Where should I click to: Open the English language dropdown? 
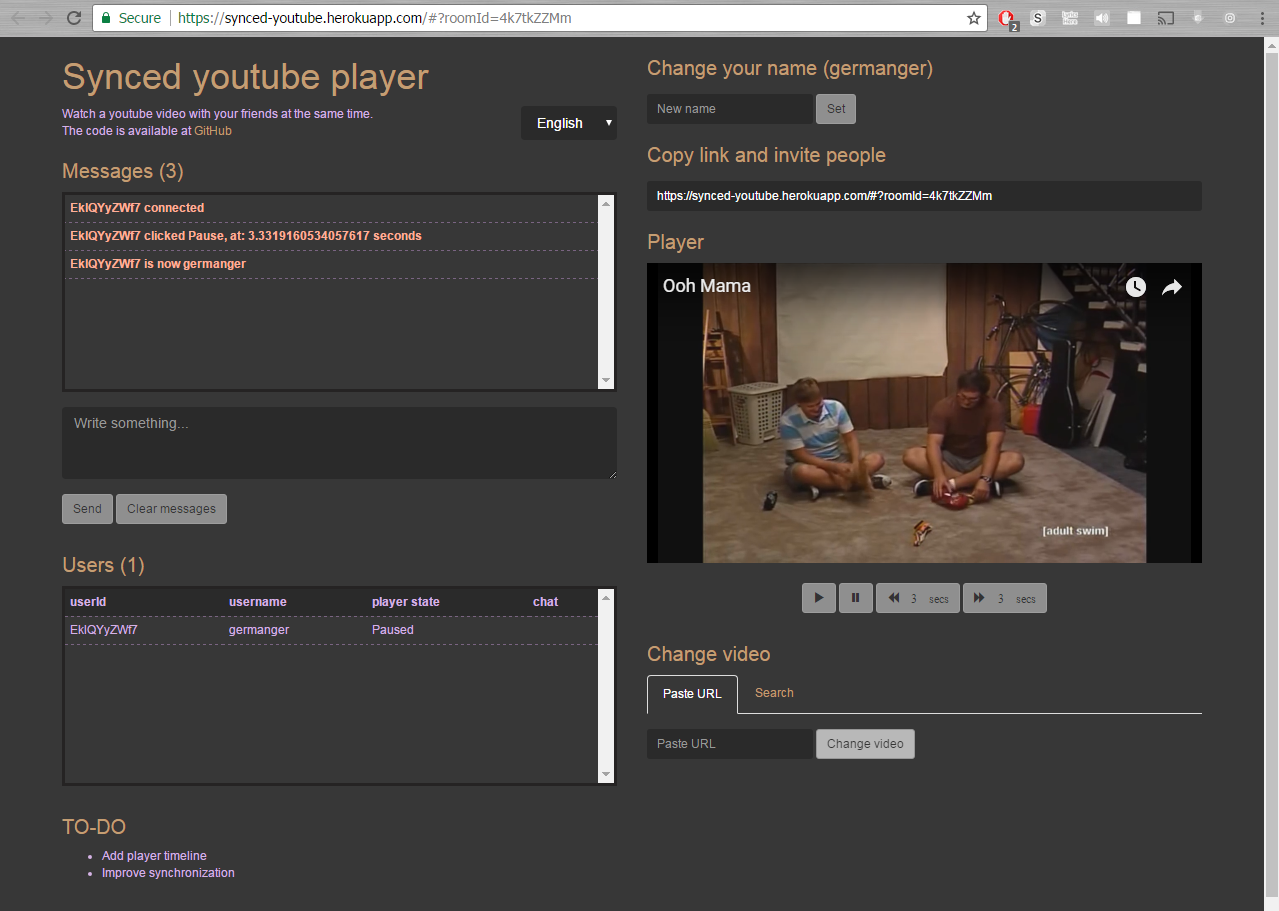pyautogui.click(x=569, y=123)
